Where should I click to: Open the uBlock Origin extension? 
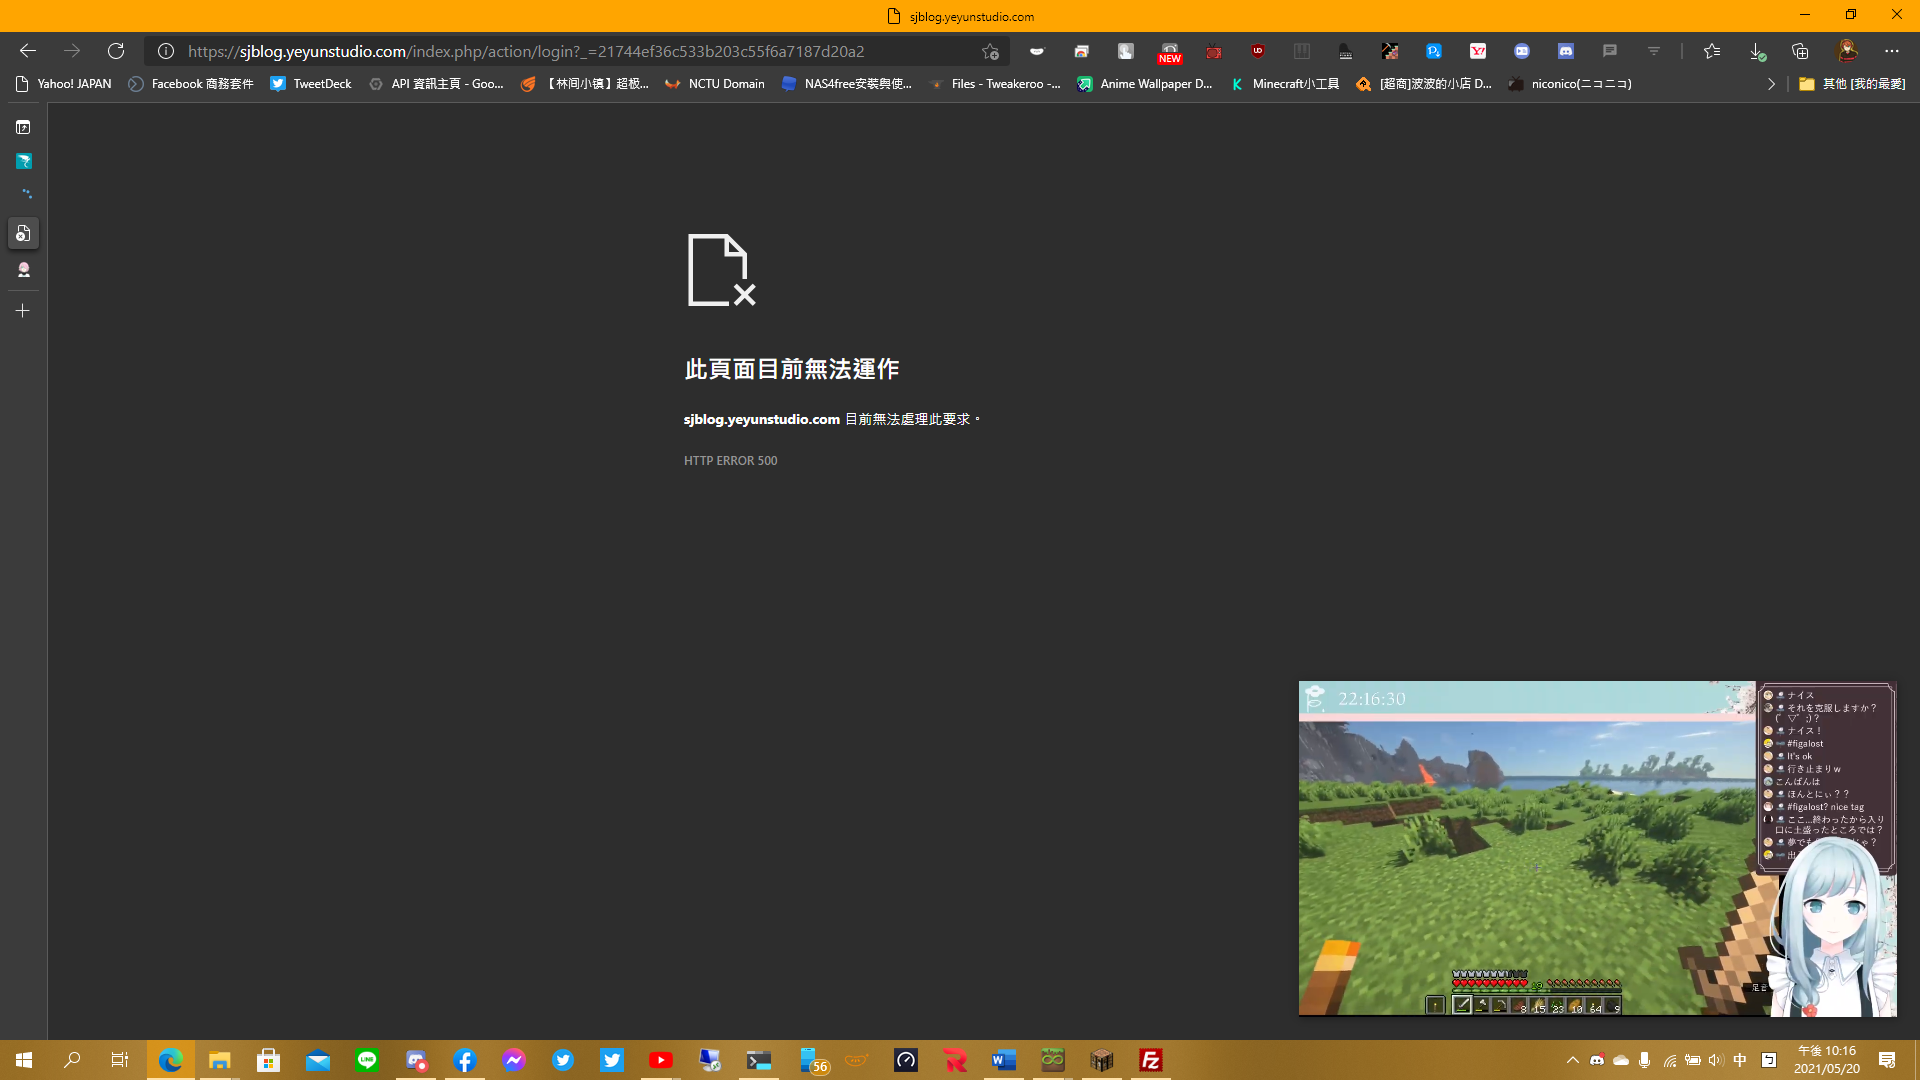pos(1258,51)
